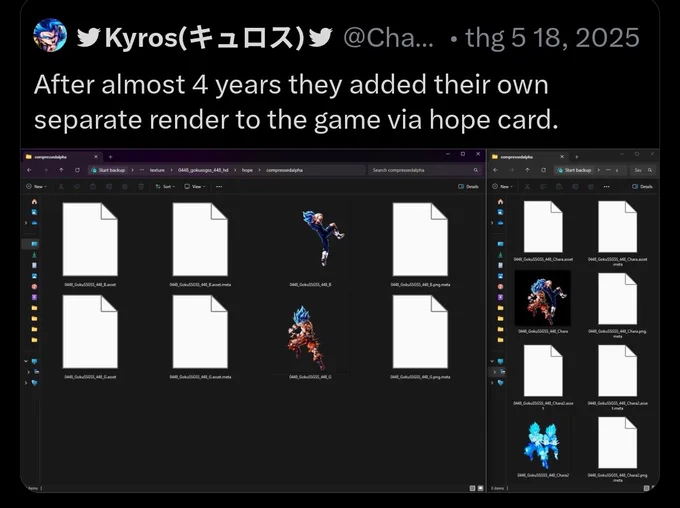Select the 0448_gokussgss_448_hd breadcrumb folder
The height and width of the screenshot is (508, 680).
[x=203, y=170]
